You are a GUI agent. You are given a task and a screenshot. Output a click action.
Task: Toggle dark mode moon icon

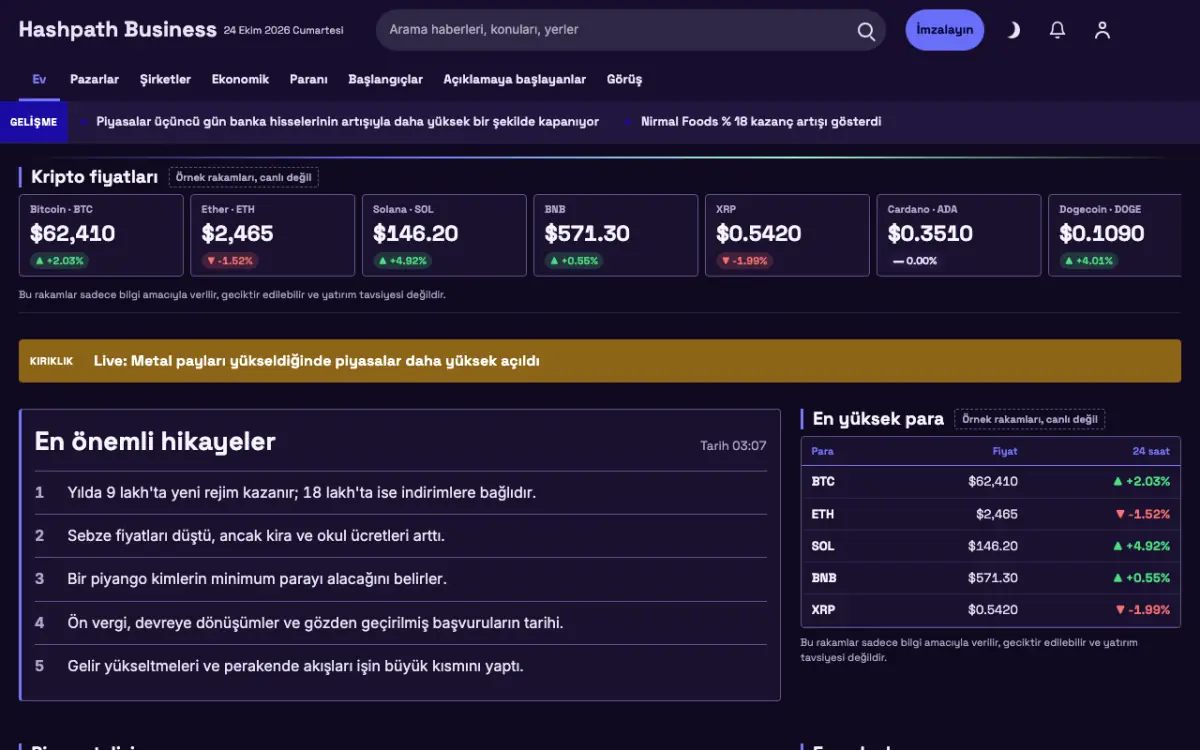pos(1013,30)
